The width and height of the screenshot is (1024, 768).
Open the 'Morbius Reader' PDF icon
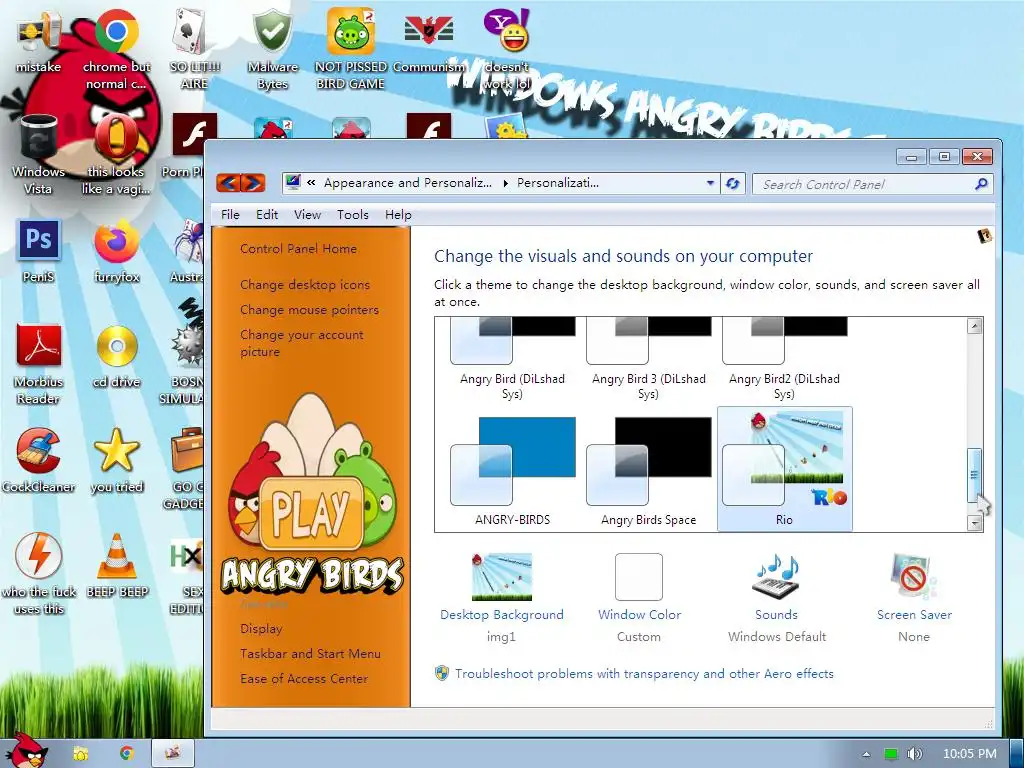[x=39, y=364]
